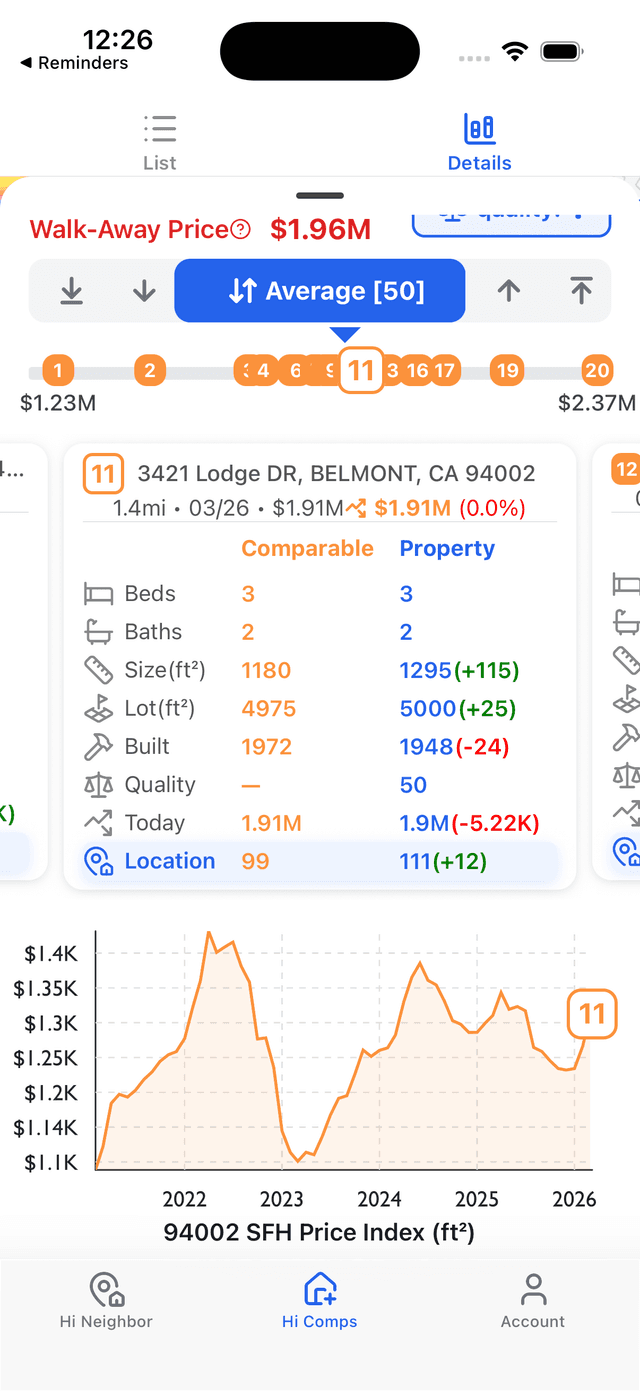Select the Average [50] quality button
The image size is (640, 1391).
320,291
